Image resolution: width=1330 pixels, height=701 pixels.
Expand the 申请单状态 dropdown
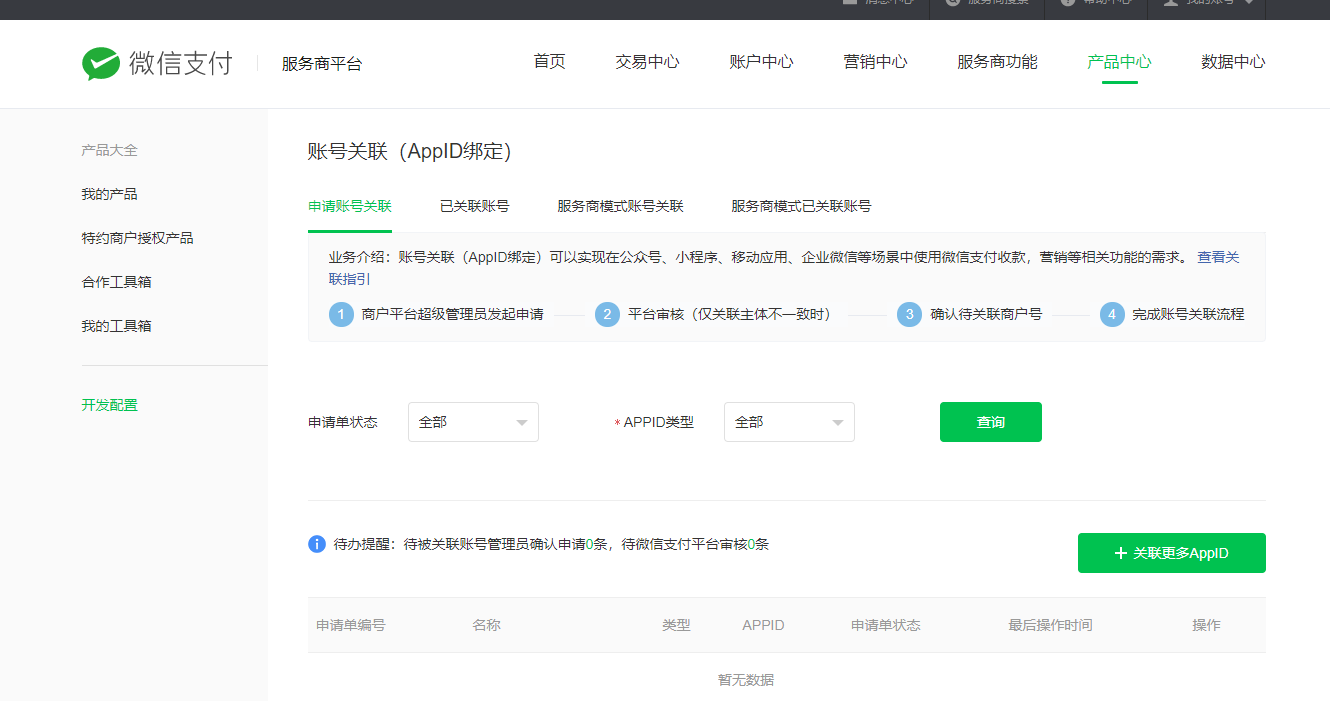(473, 422)
